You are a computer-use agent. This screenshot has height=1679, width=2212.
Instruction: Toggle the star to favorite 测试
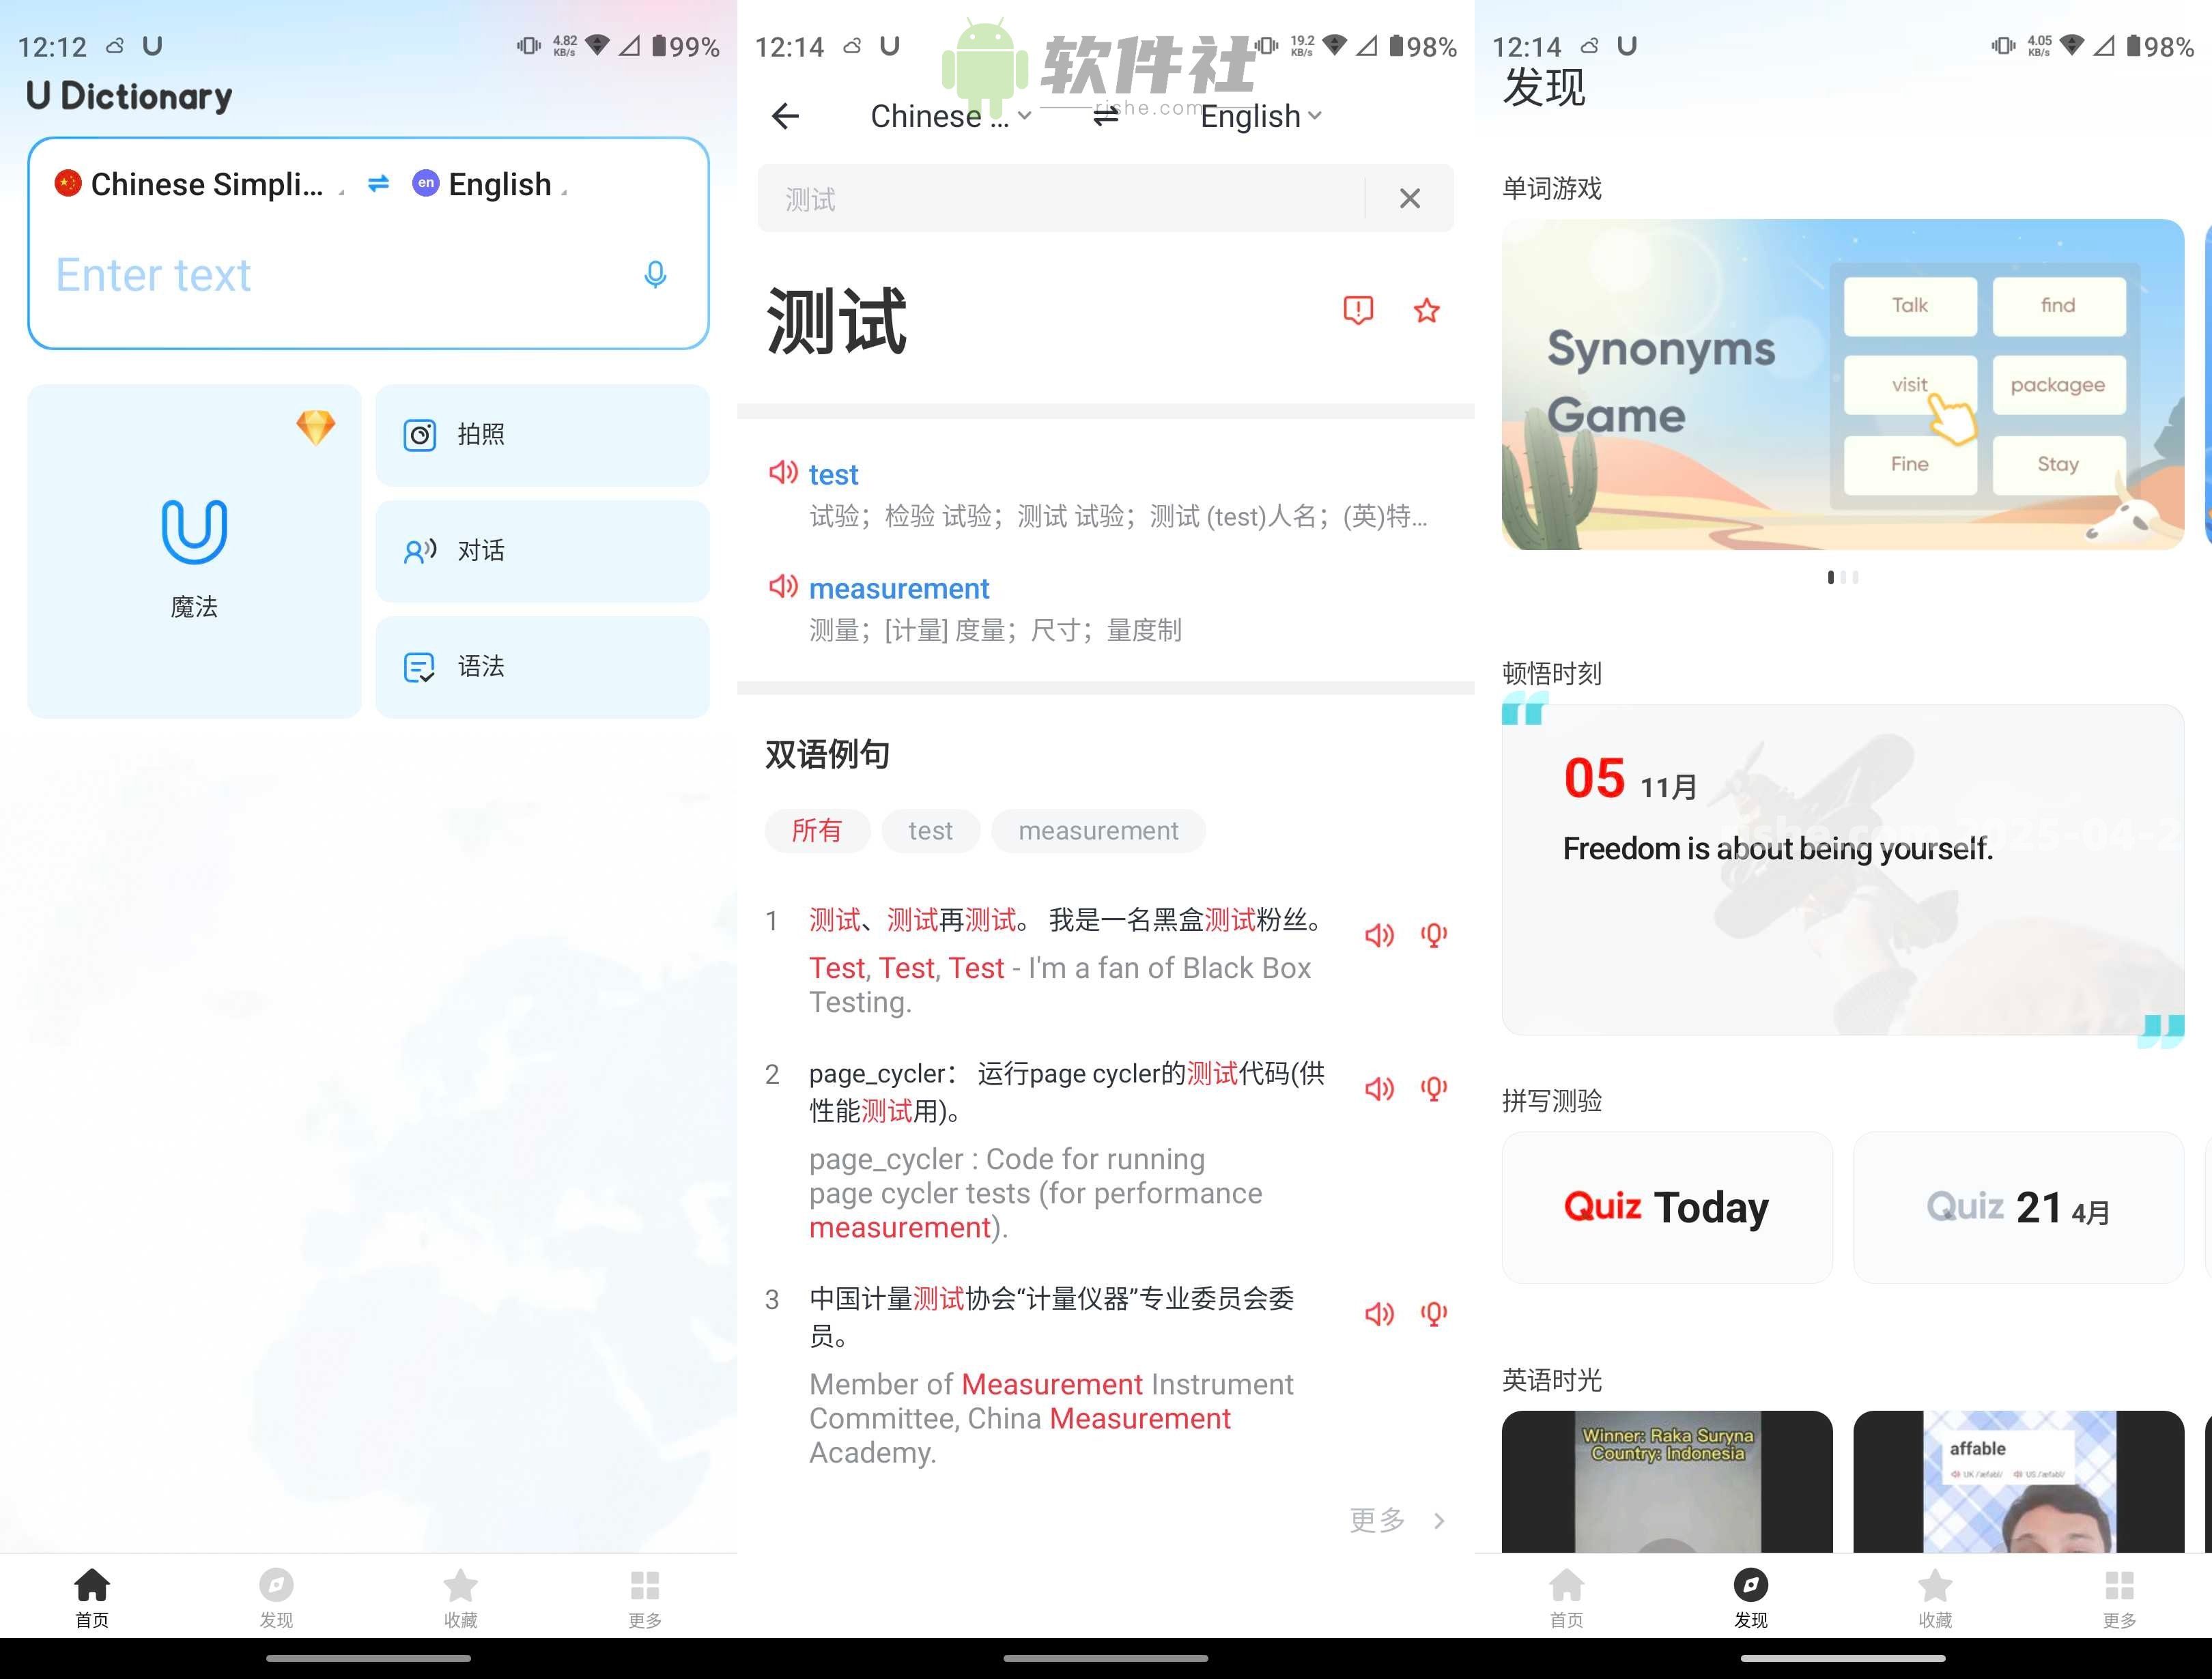(1426, 311)
